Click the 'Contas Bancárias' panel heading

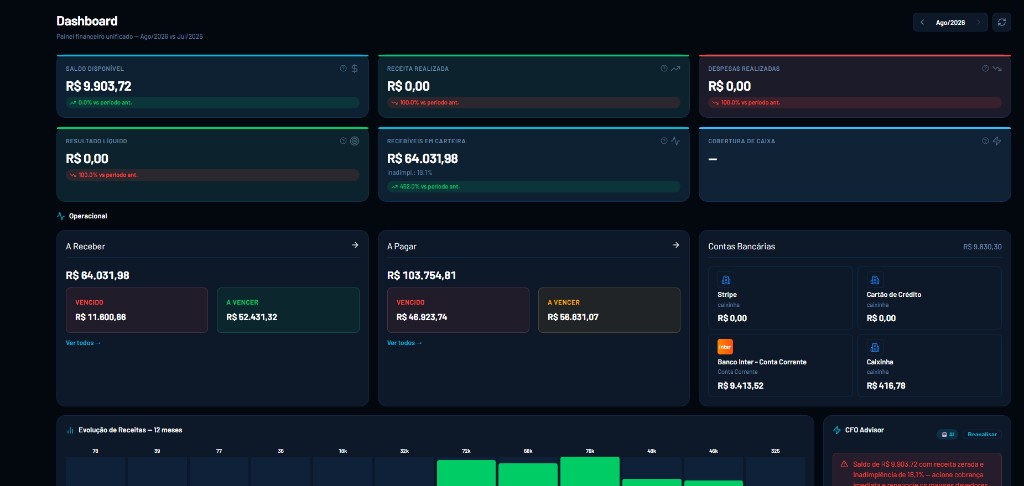tap(742, 246)
